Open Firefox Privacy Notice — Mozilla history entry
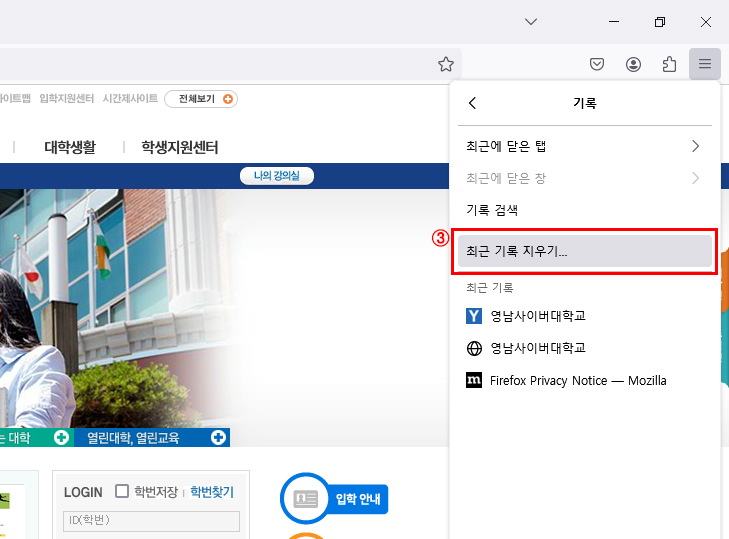The height and width of the screenshot is (539, 729). click(584, 380)
